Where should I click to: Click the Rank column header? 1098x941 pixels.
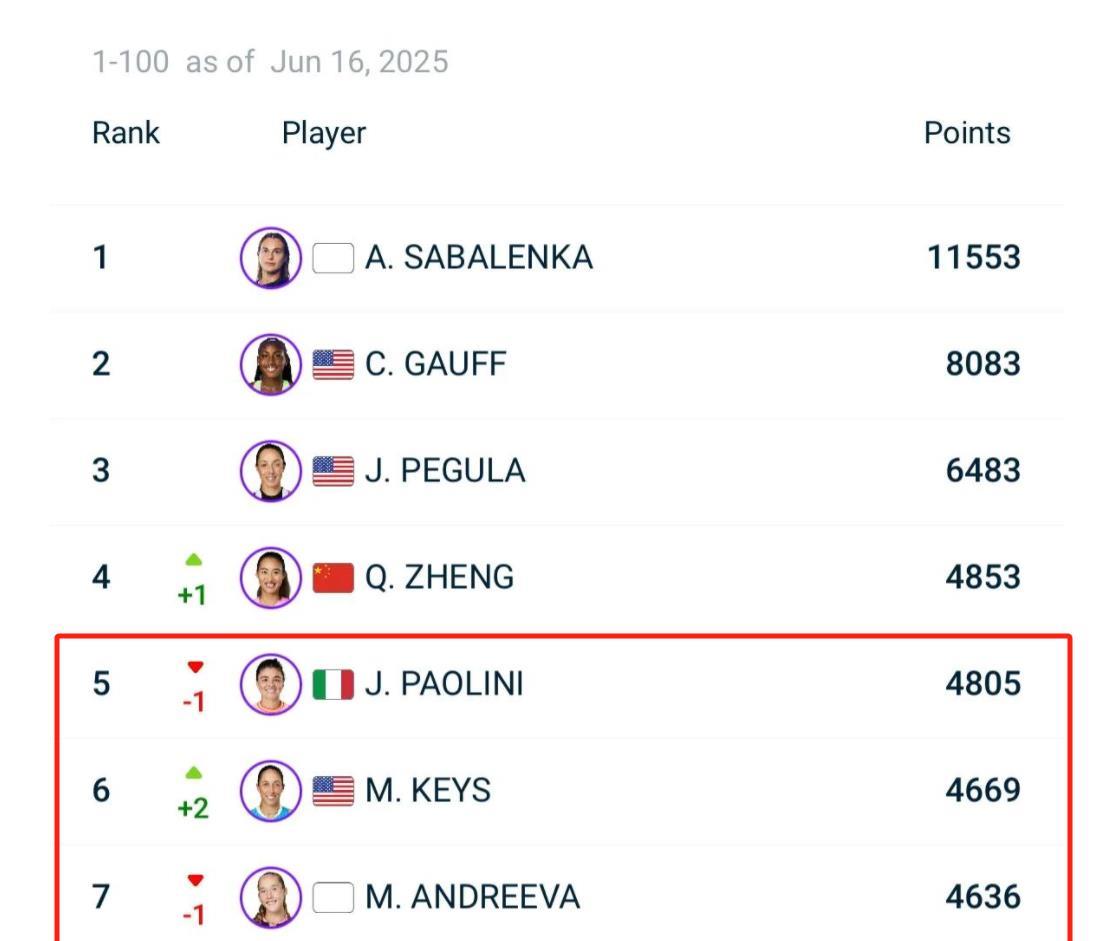point(126,133)
